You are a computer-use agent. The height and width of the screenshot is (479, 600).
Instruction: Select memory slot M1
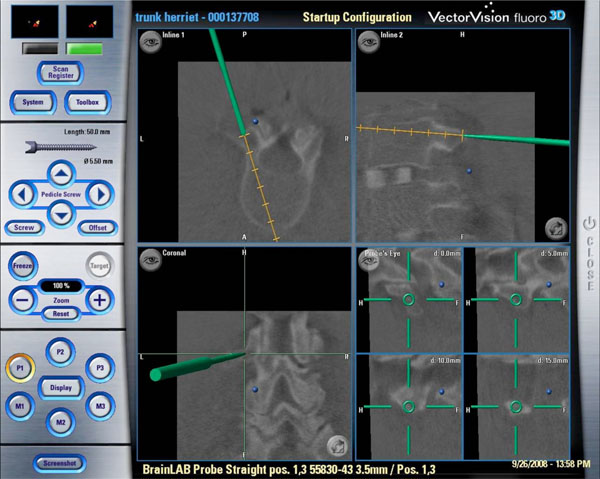20,406
